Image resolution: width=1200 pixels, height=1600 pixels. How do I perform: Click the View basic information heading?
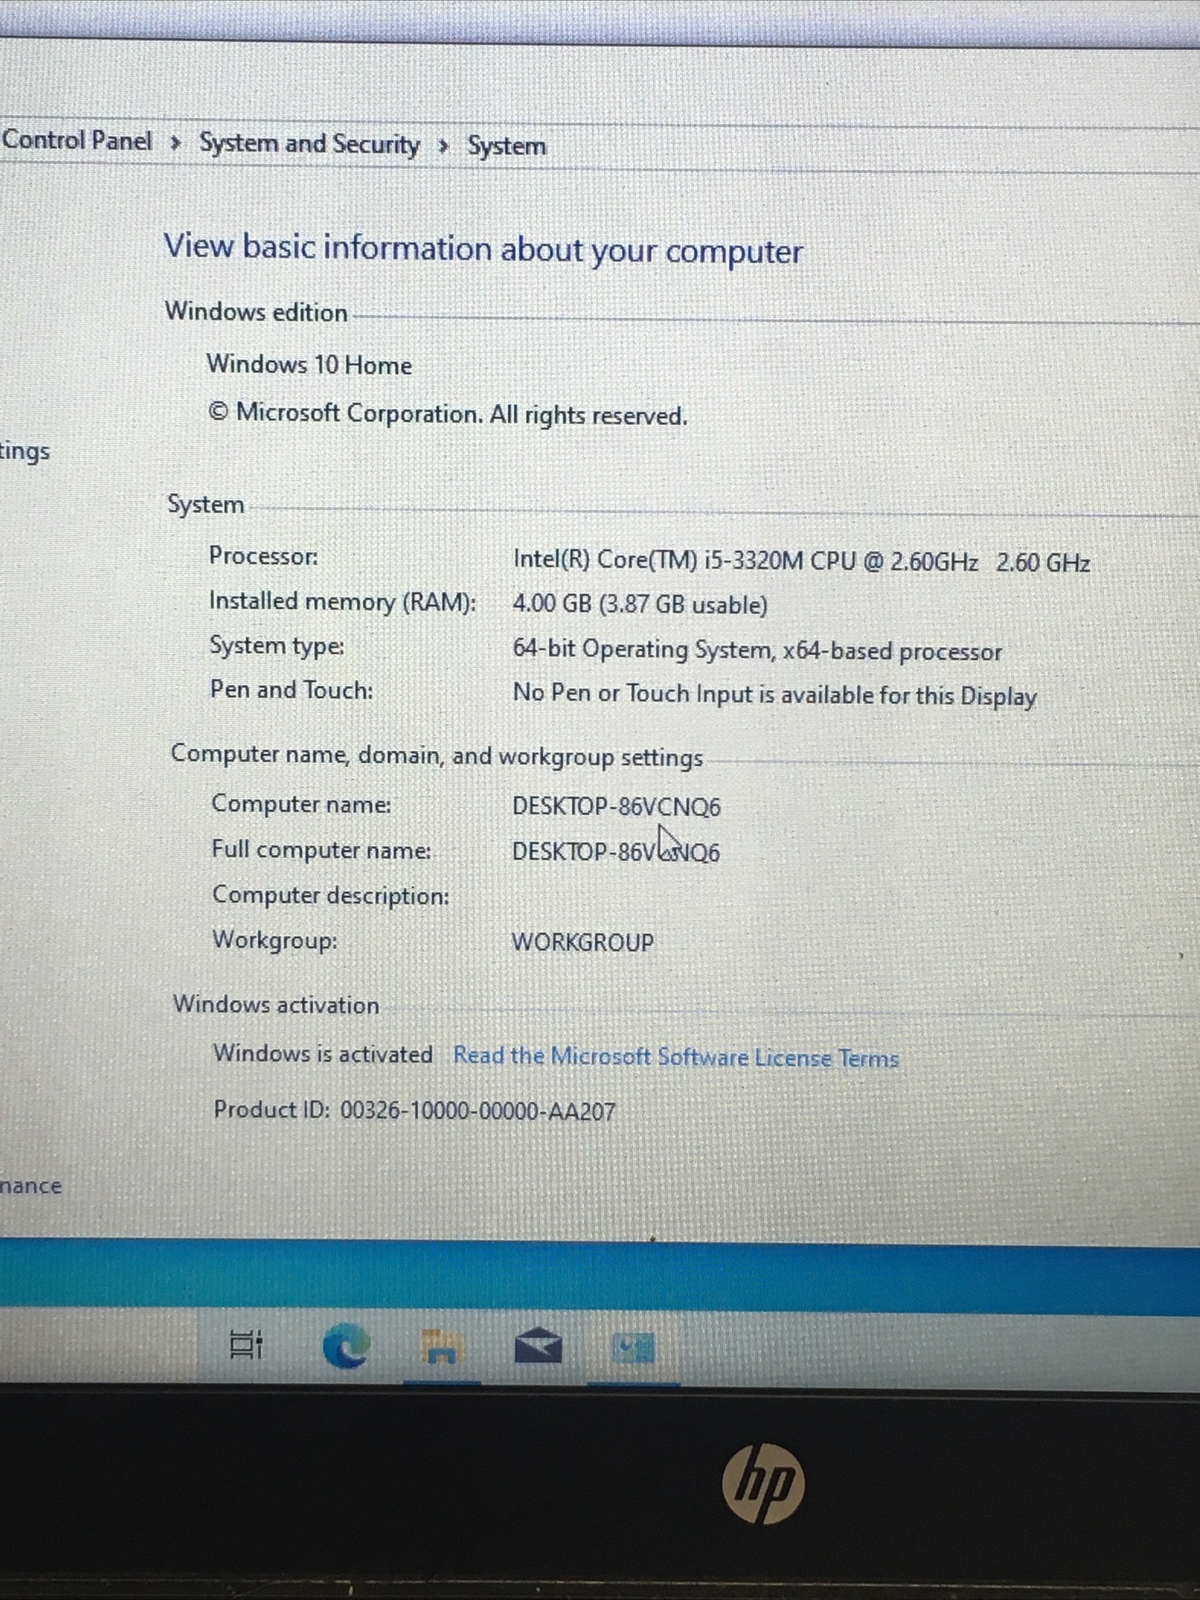[483, 249]
